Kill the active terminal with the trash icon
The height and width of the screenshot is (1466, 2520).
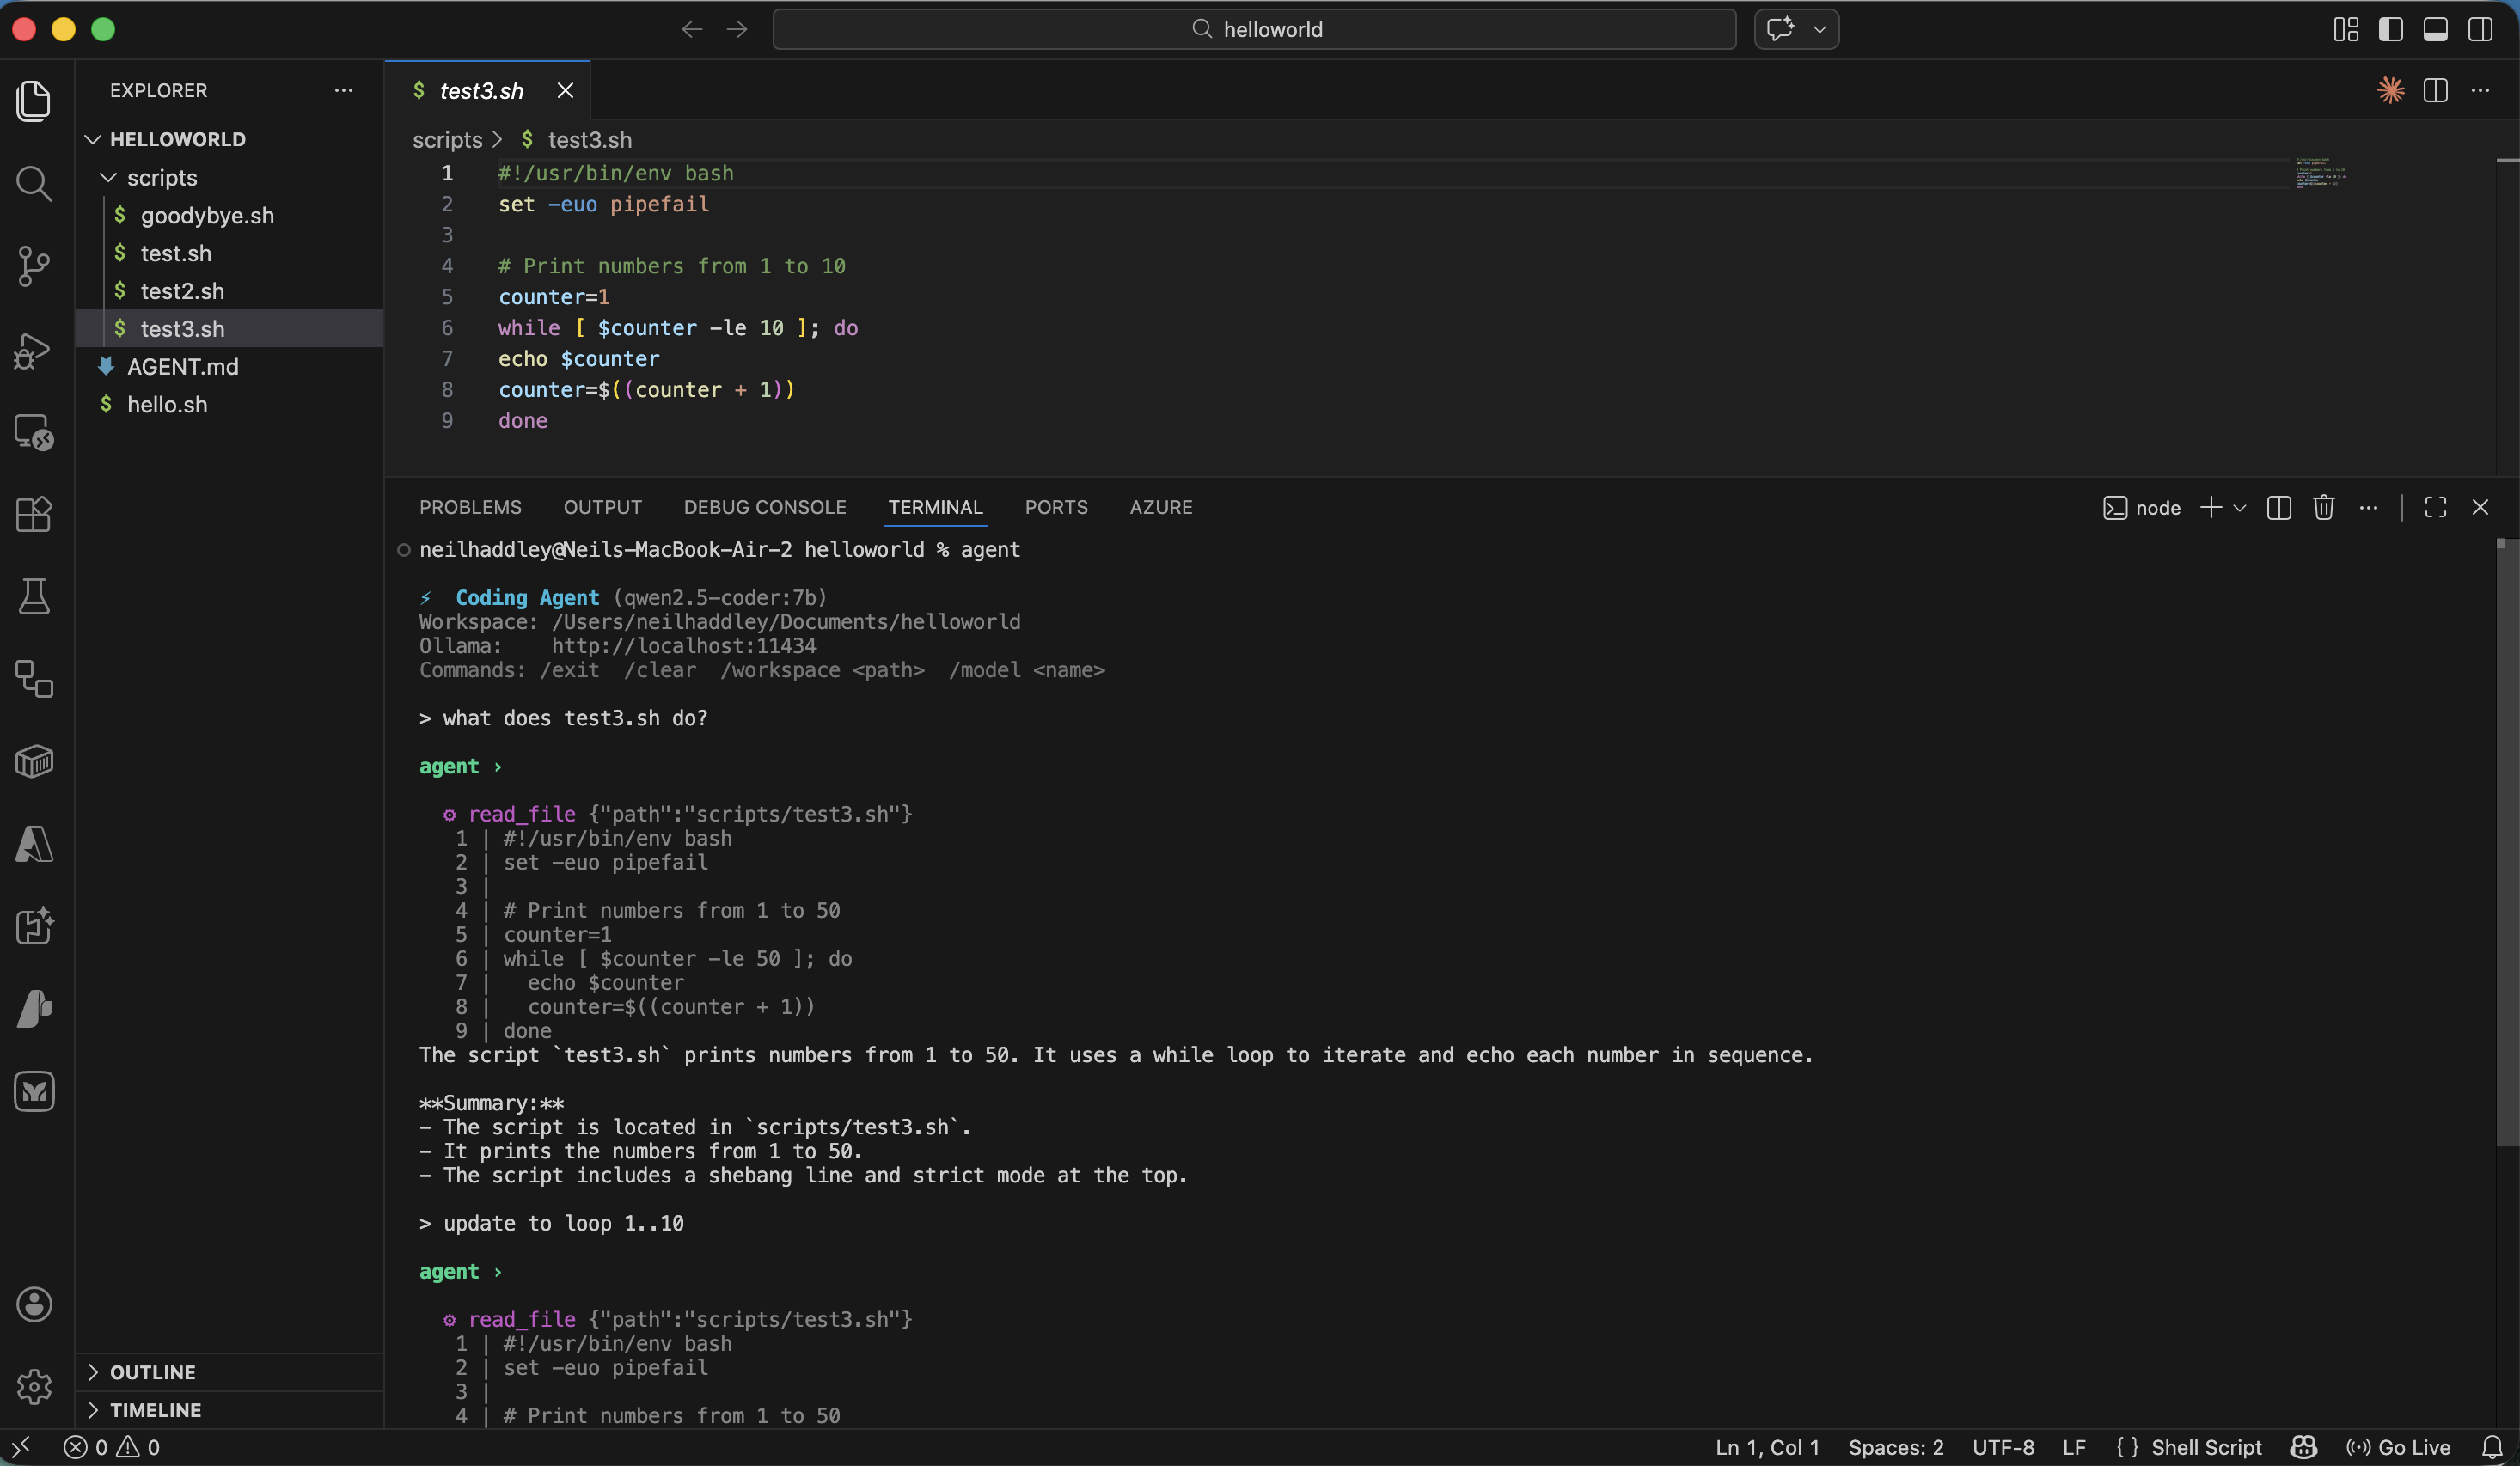coord(2324,507)
